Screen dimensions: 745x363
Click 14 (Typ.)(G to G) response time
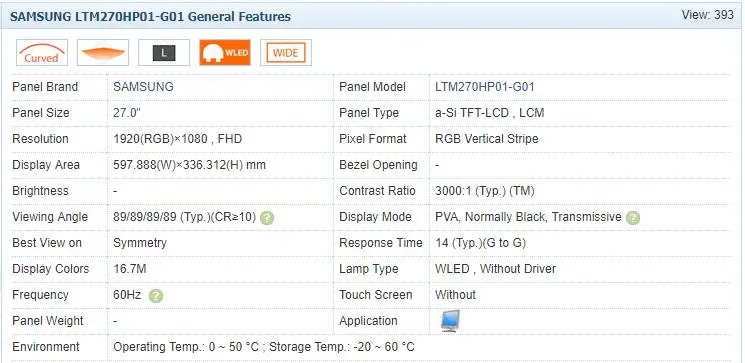click(481, 243)
